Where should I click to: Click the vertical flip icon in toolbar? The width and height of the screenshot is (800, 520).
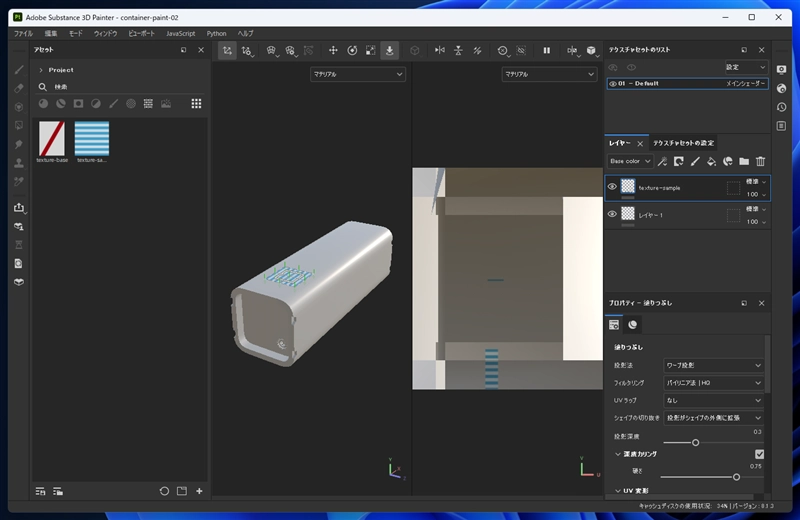coord(458,50)
